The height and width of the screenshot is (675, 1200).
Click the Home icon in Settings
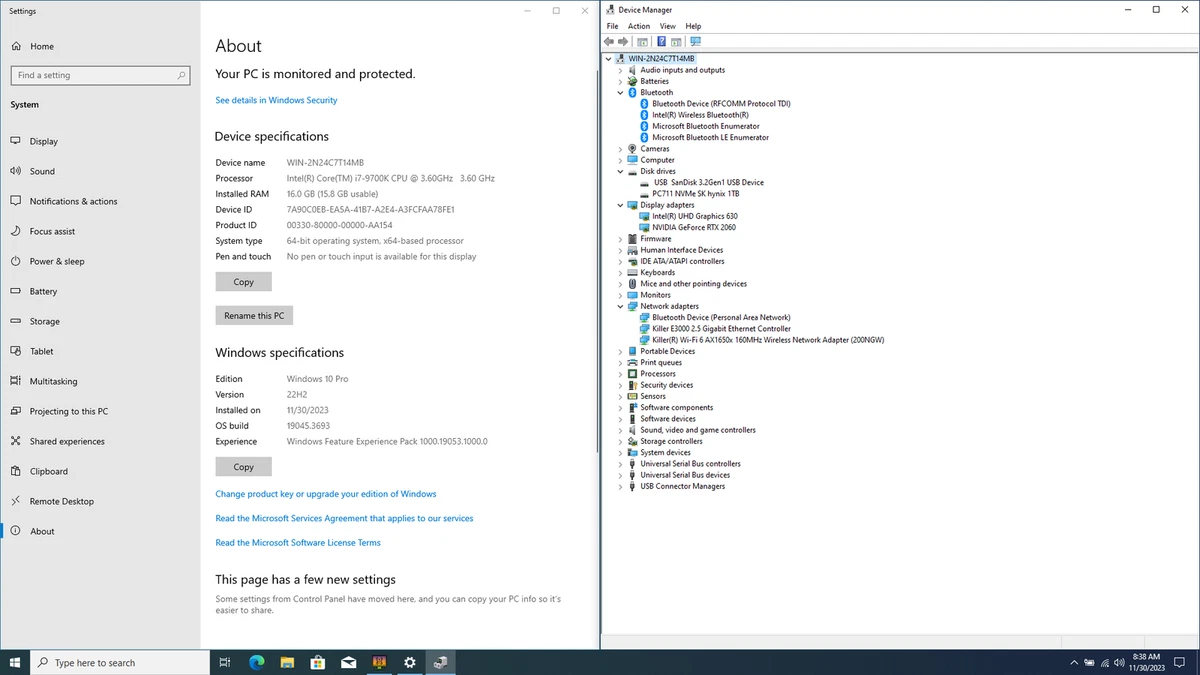pyautogui.click(x=16, y=46)
